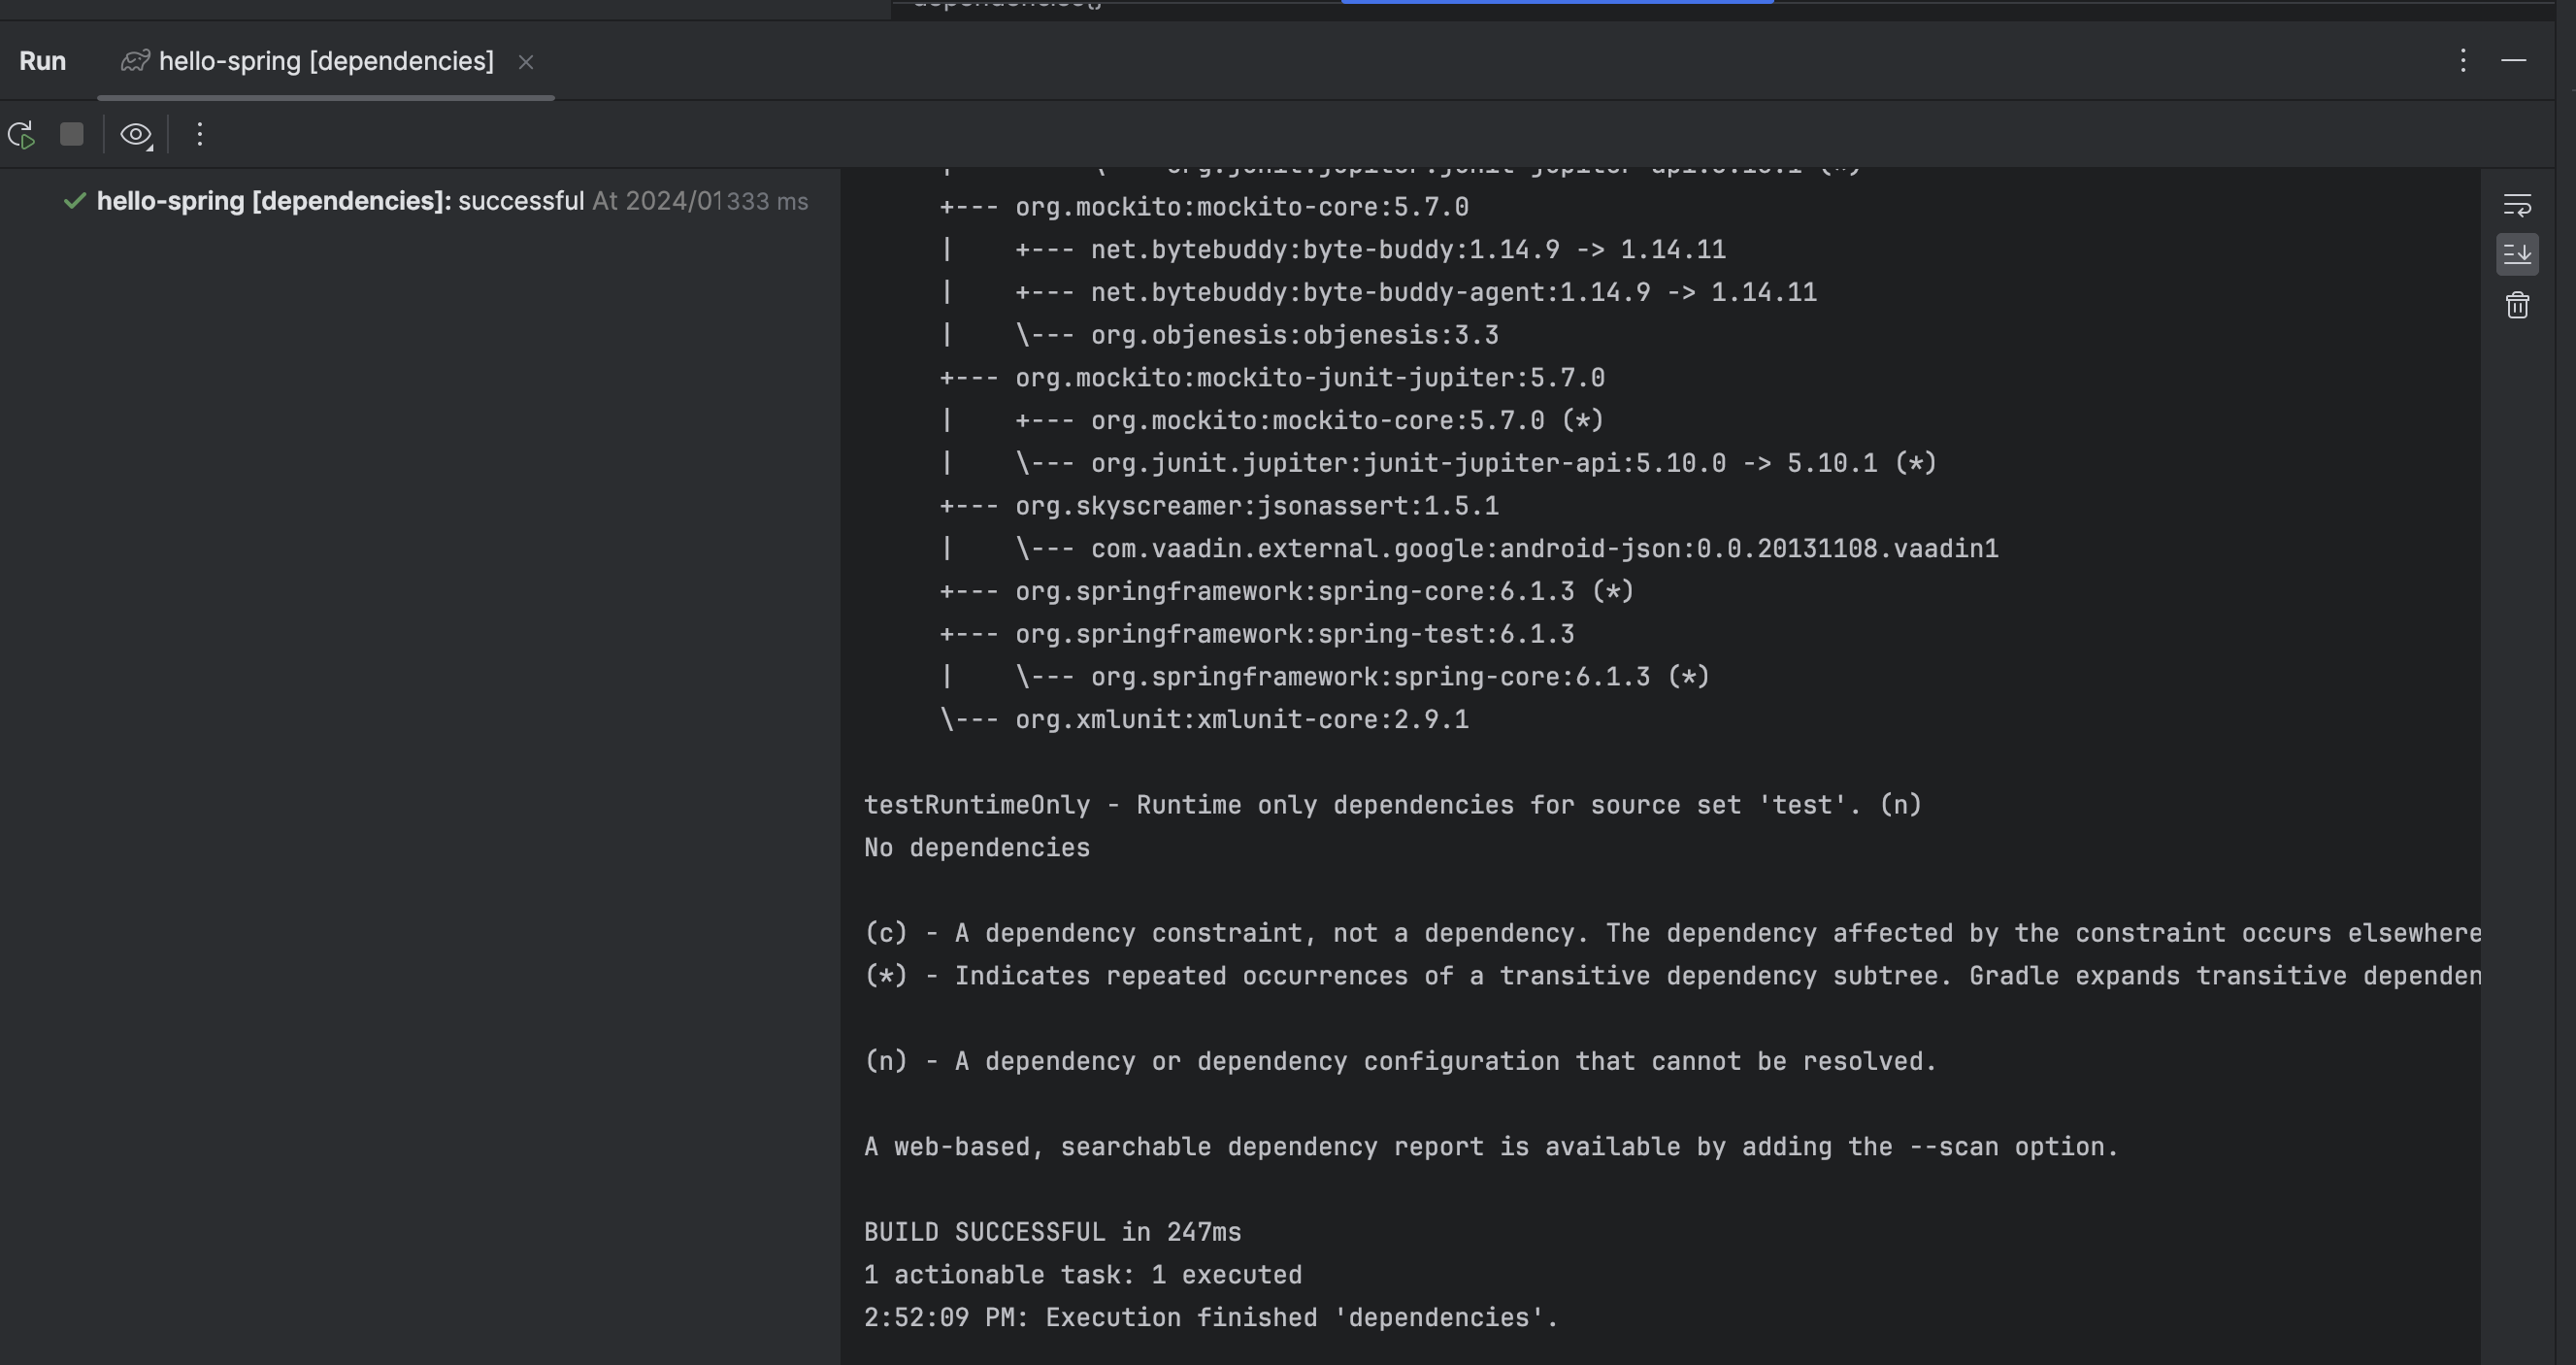The height and width of the screenshot is (1365, 2576).
Task: Click the (n) cannot be resolved legend line
Action: click(1400, 1062)
